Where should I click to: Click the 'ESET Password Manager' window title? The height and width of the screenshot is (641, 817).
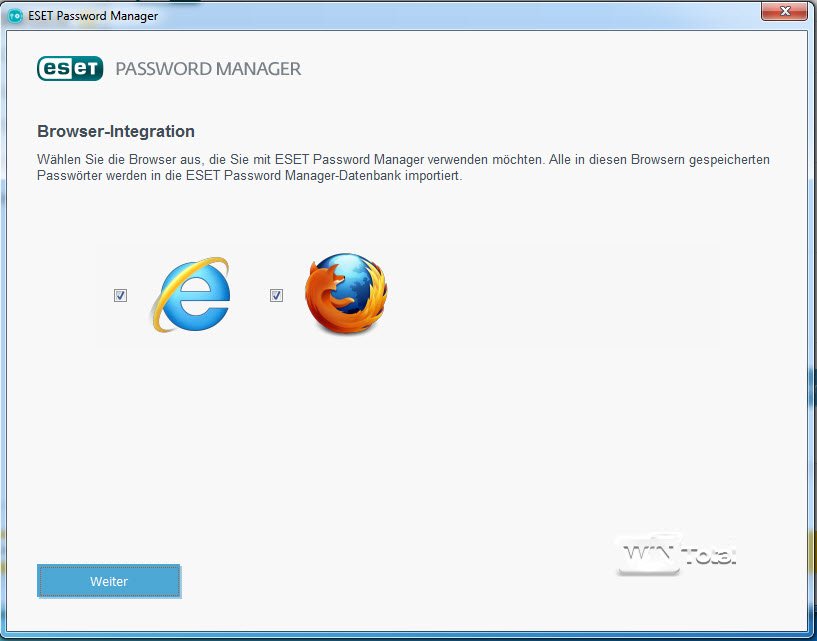coord(93,16)
